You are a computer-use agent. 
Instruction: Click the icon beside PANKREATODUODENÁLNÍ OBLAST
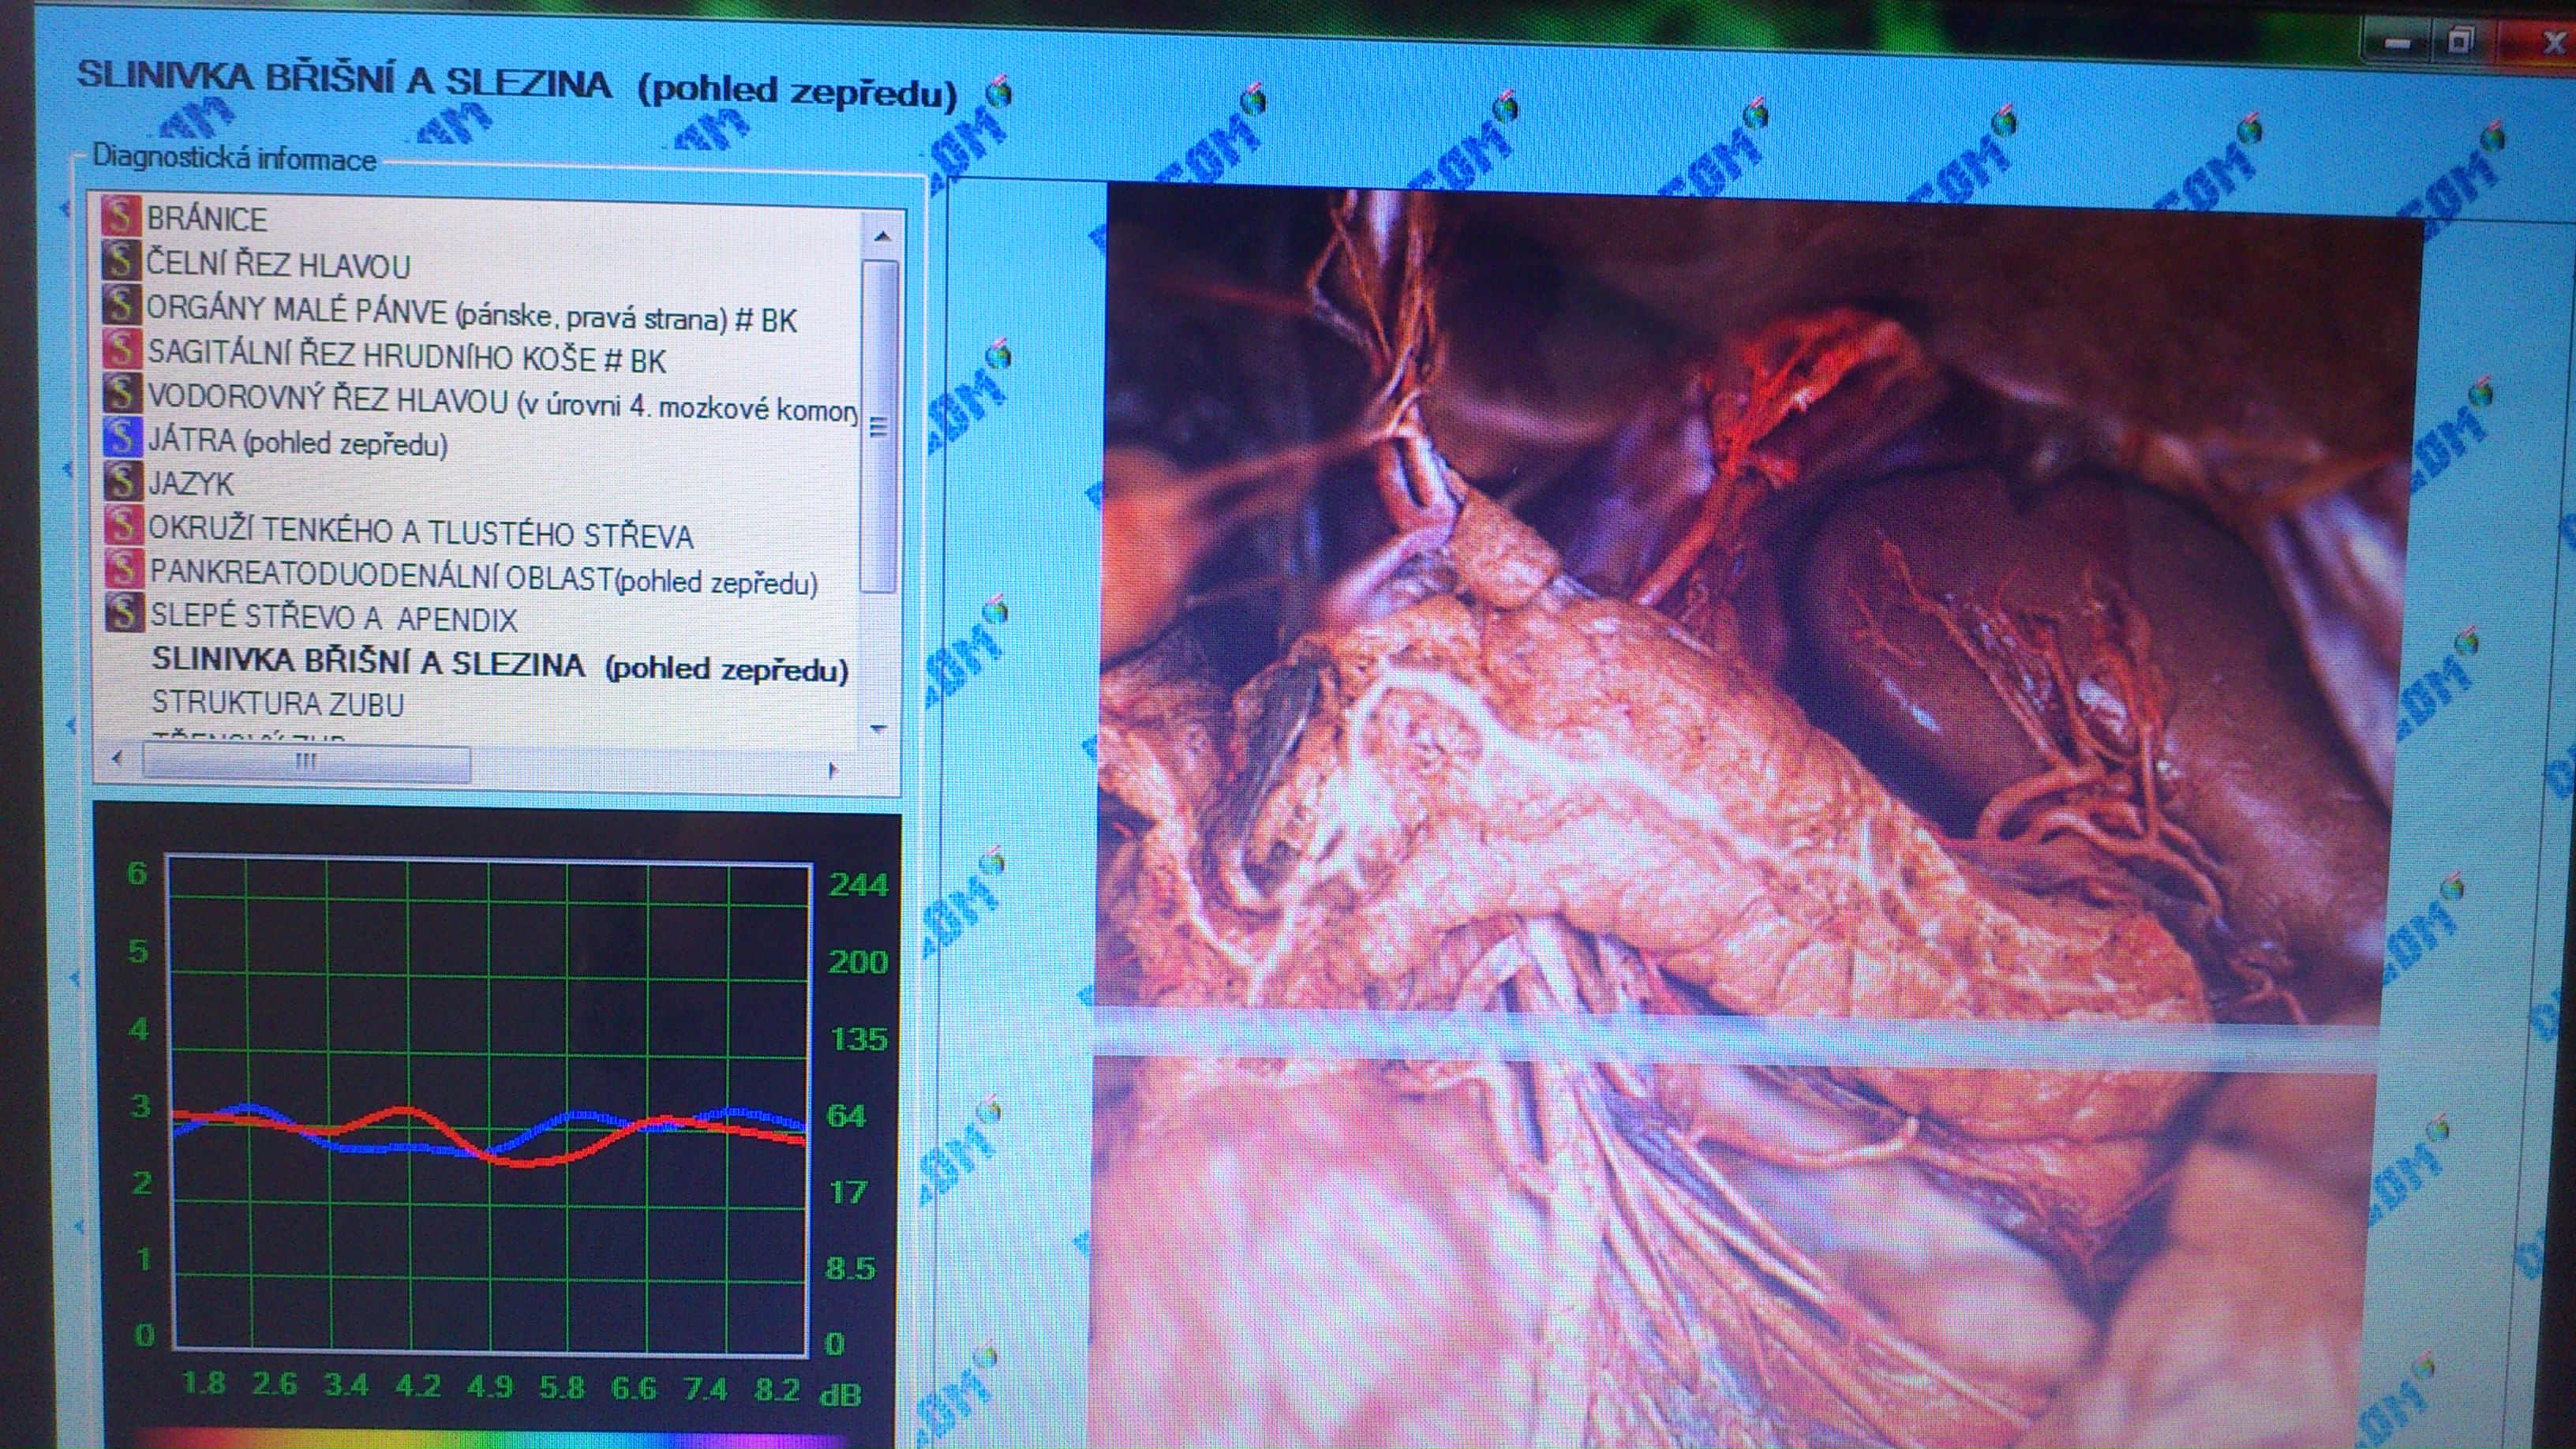(125, 568)
